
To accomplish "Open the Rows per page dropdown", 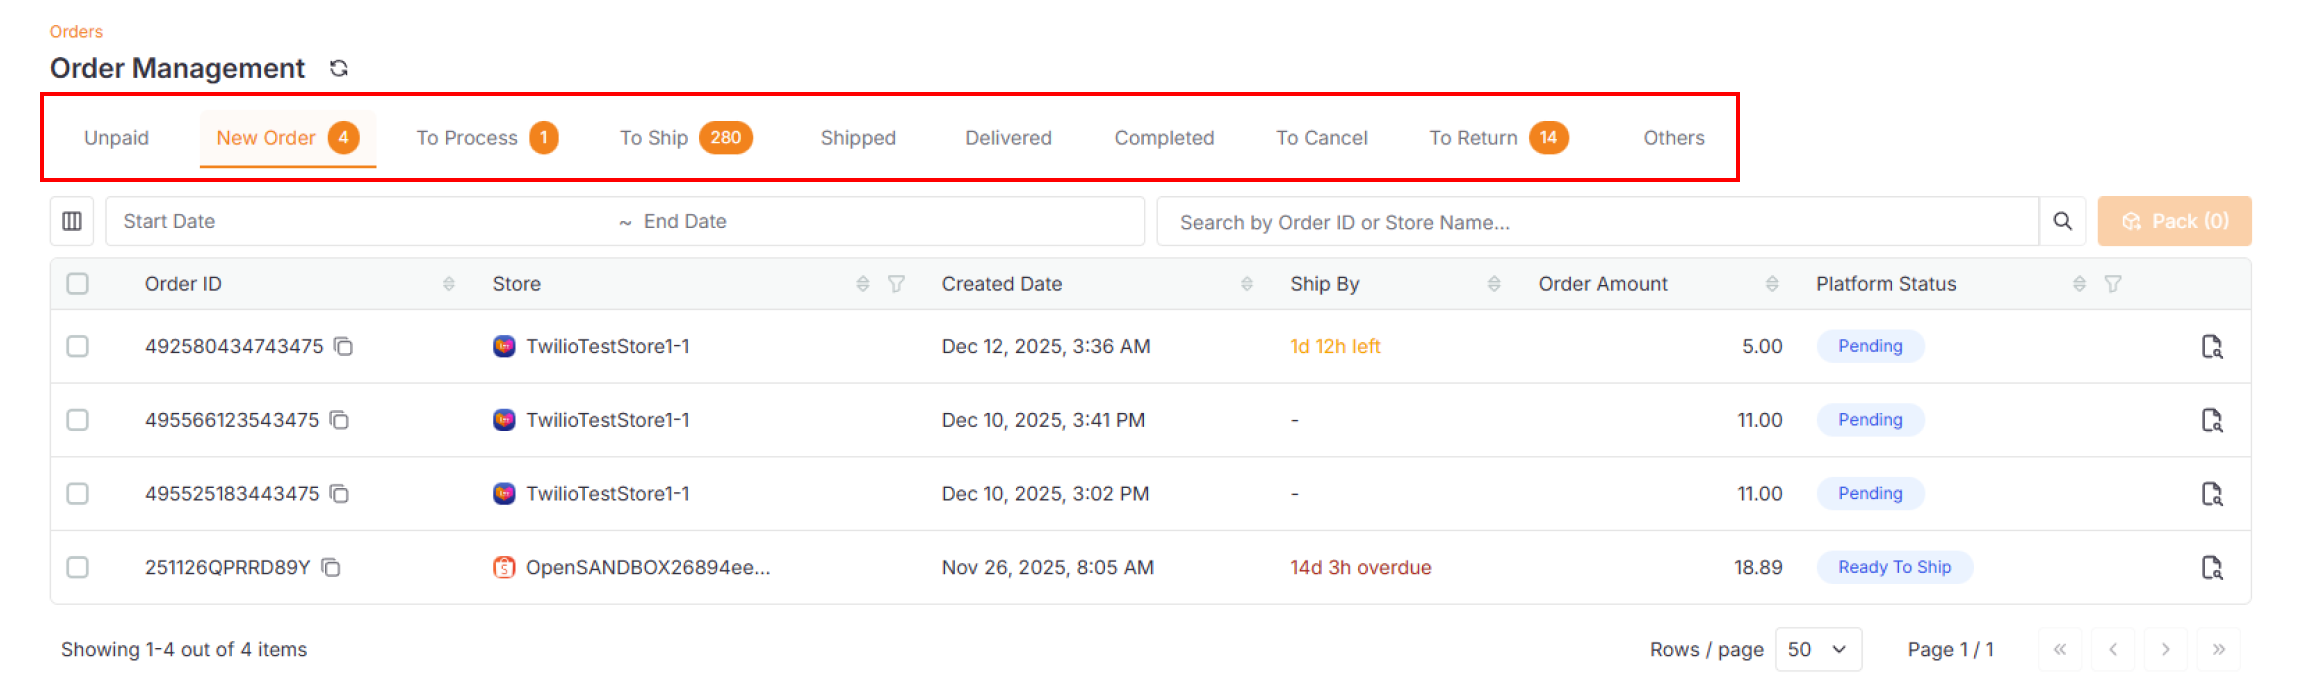I will [x=1818, y=649].
